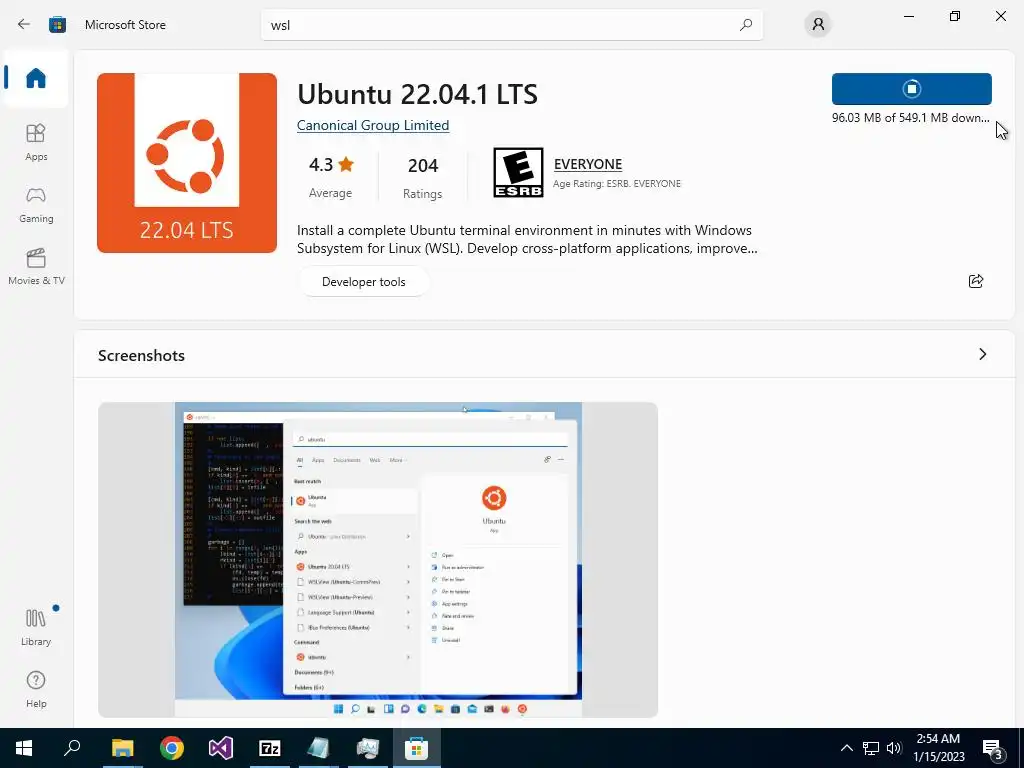Viewport: 1024px width, 768px height.
Task: Click the Screenshots section heading
Action: pyautogui.click(x=142, y=355)
